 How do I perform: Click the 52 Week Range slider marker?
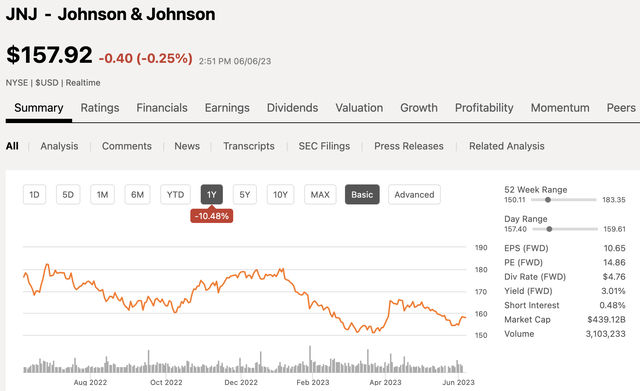click(x=548, y=200)
